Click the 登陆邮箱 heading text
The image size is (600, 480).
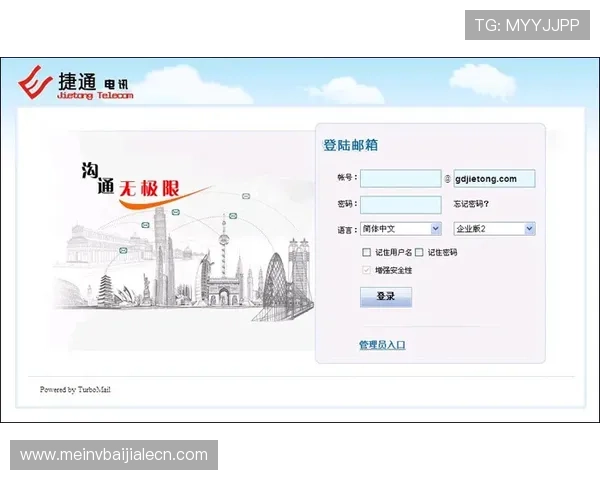pyautogui.click(x=351, y=145)
